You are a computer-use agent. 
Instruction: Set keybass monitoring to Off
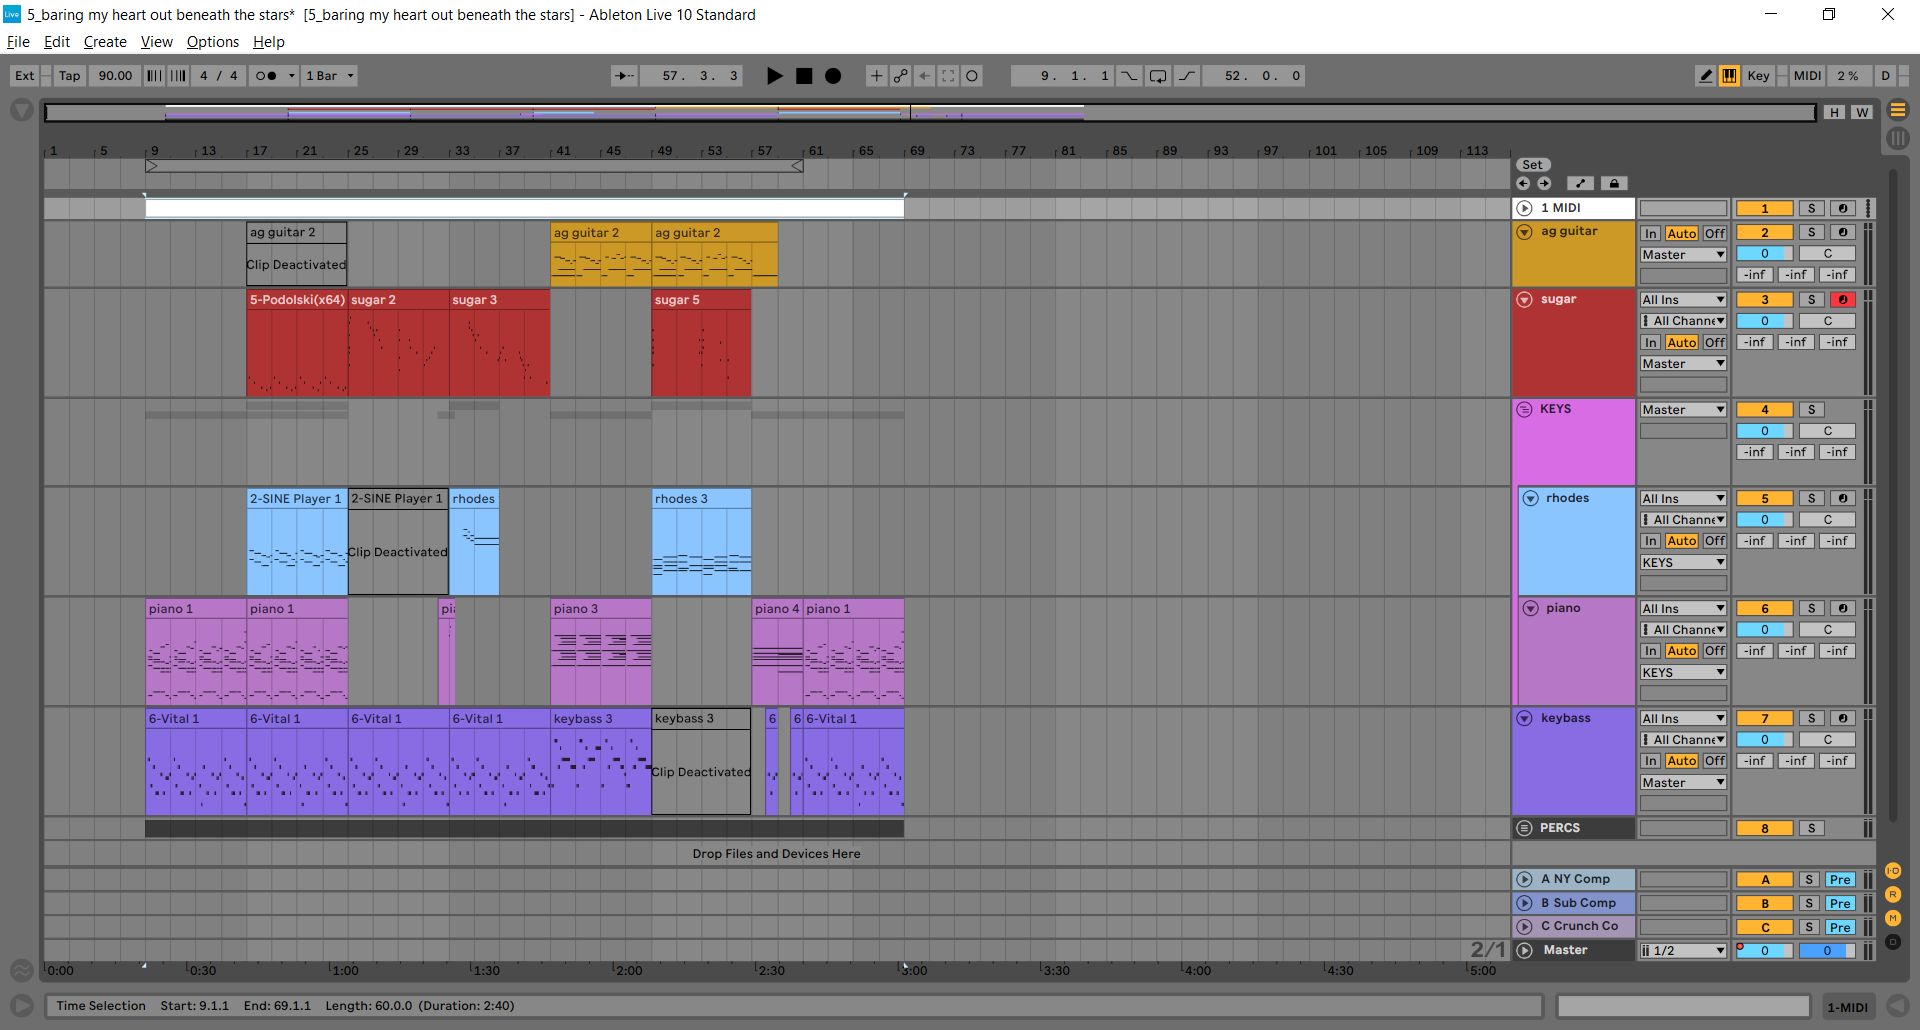coord(1715,761)
